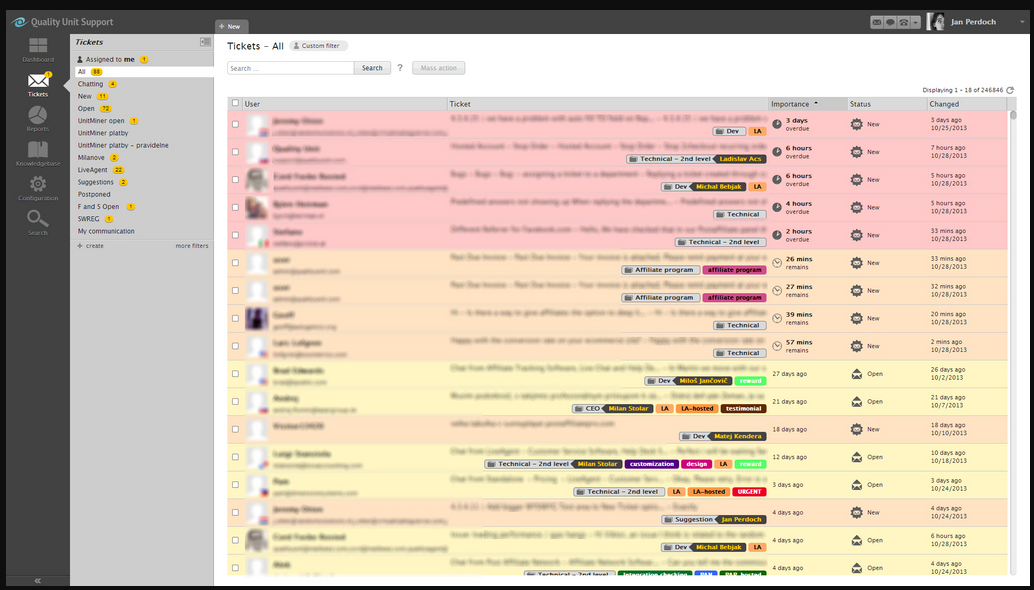Select the Postponed filter

tap(94, 194)
